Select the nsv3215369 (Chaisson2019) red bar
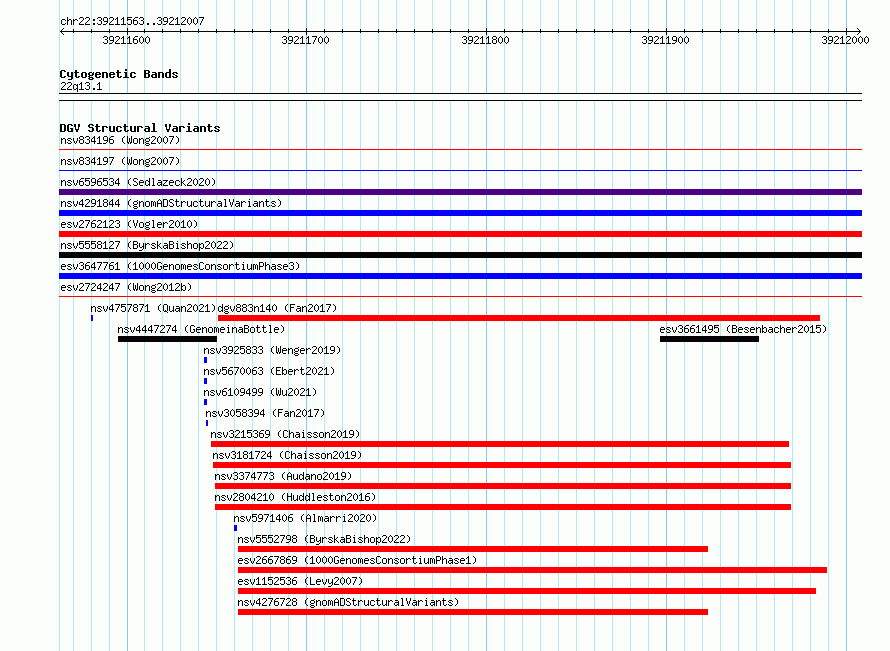Image resolution: width=890 pixels, height=651 pixels. tap(499, 444)
